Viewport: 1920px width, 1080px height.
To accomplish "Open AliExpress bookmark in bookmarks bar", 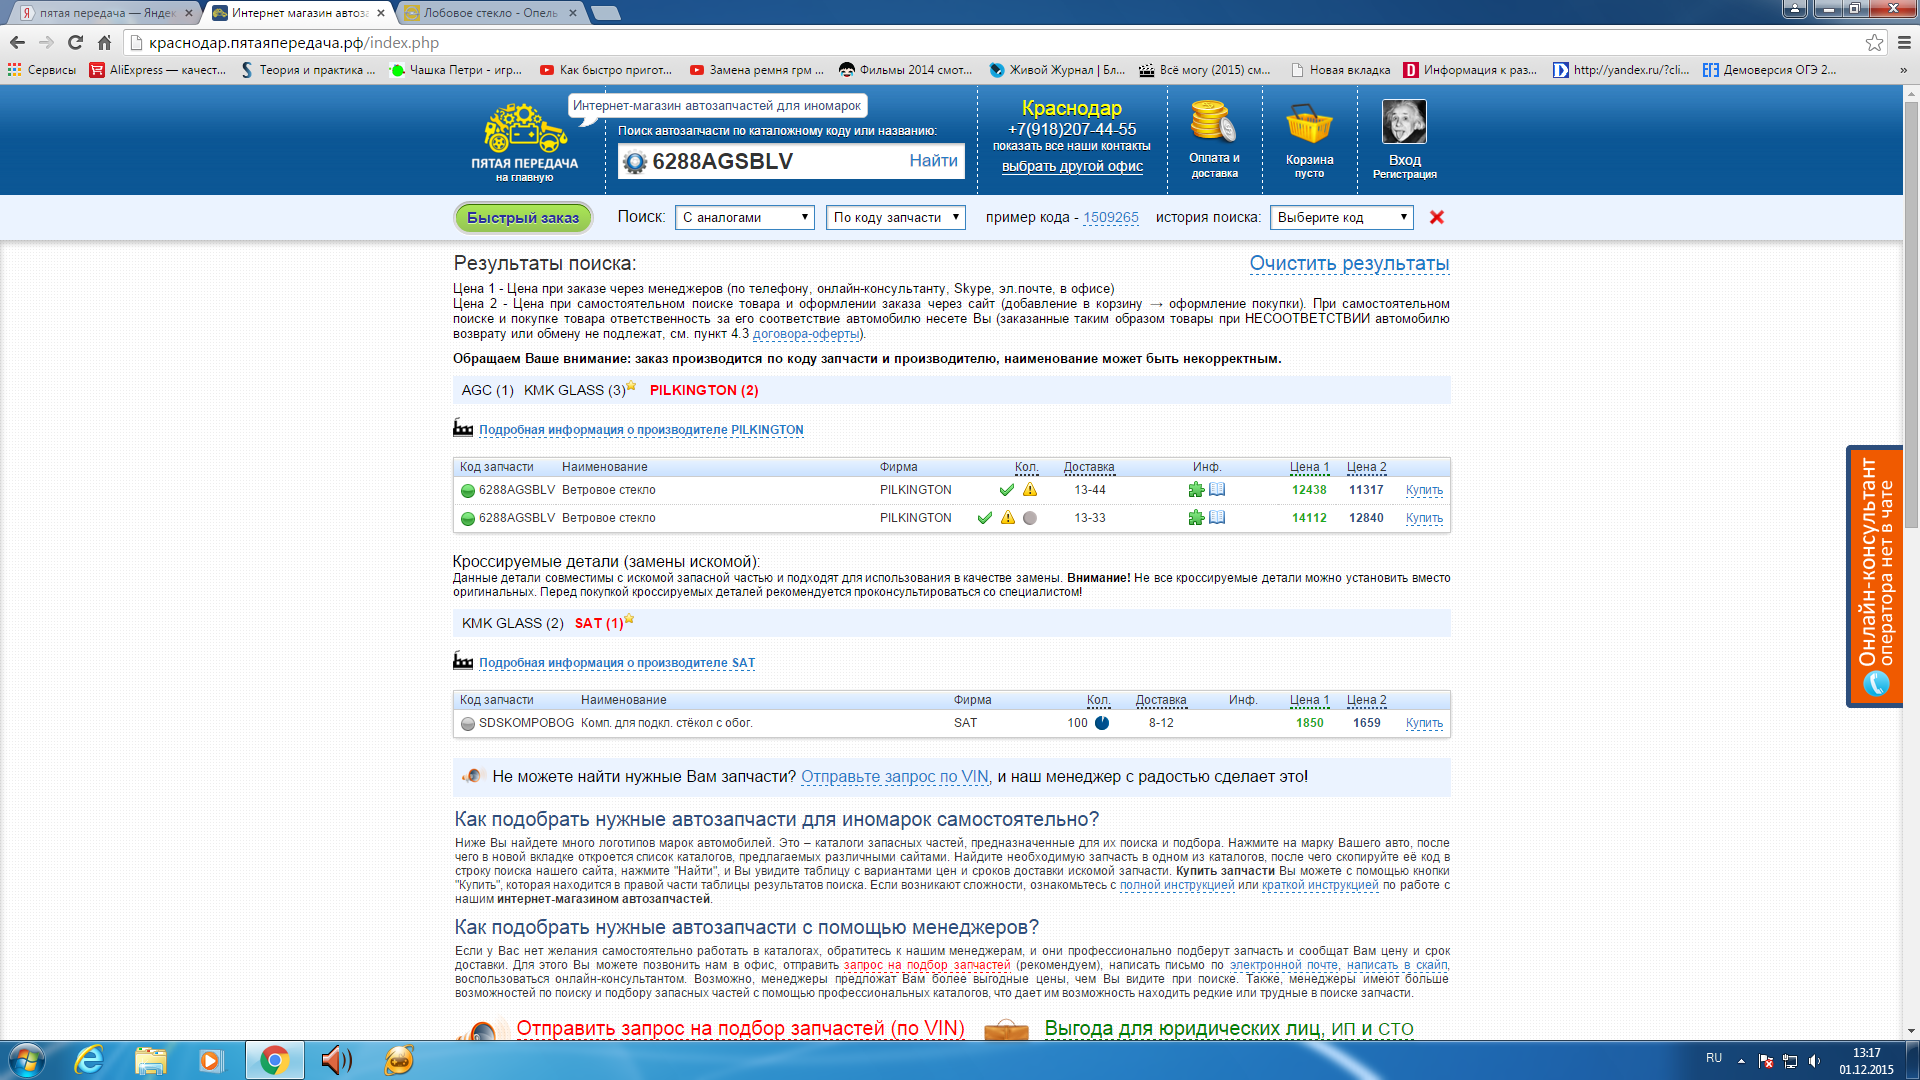I will pyautogui.click(x=158, y=70).
